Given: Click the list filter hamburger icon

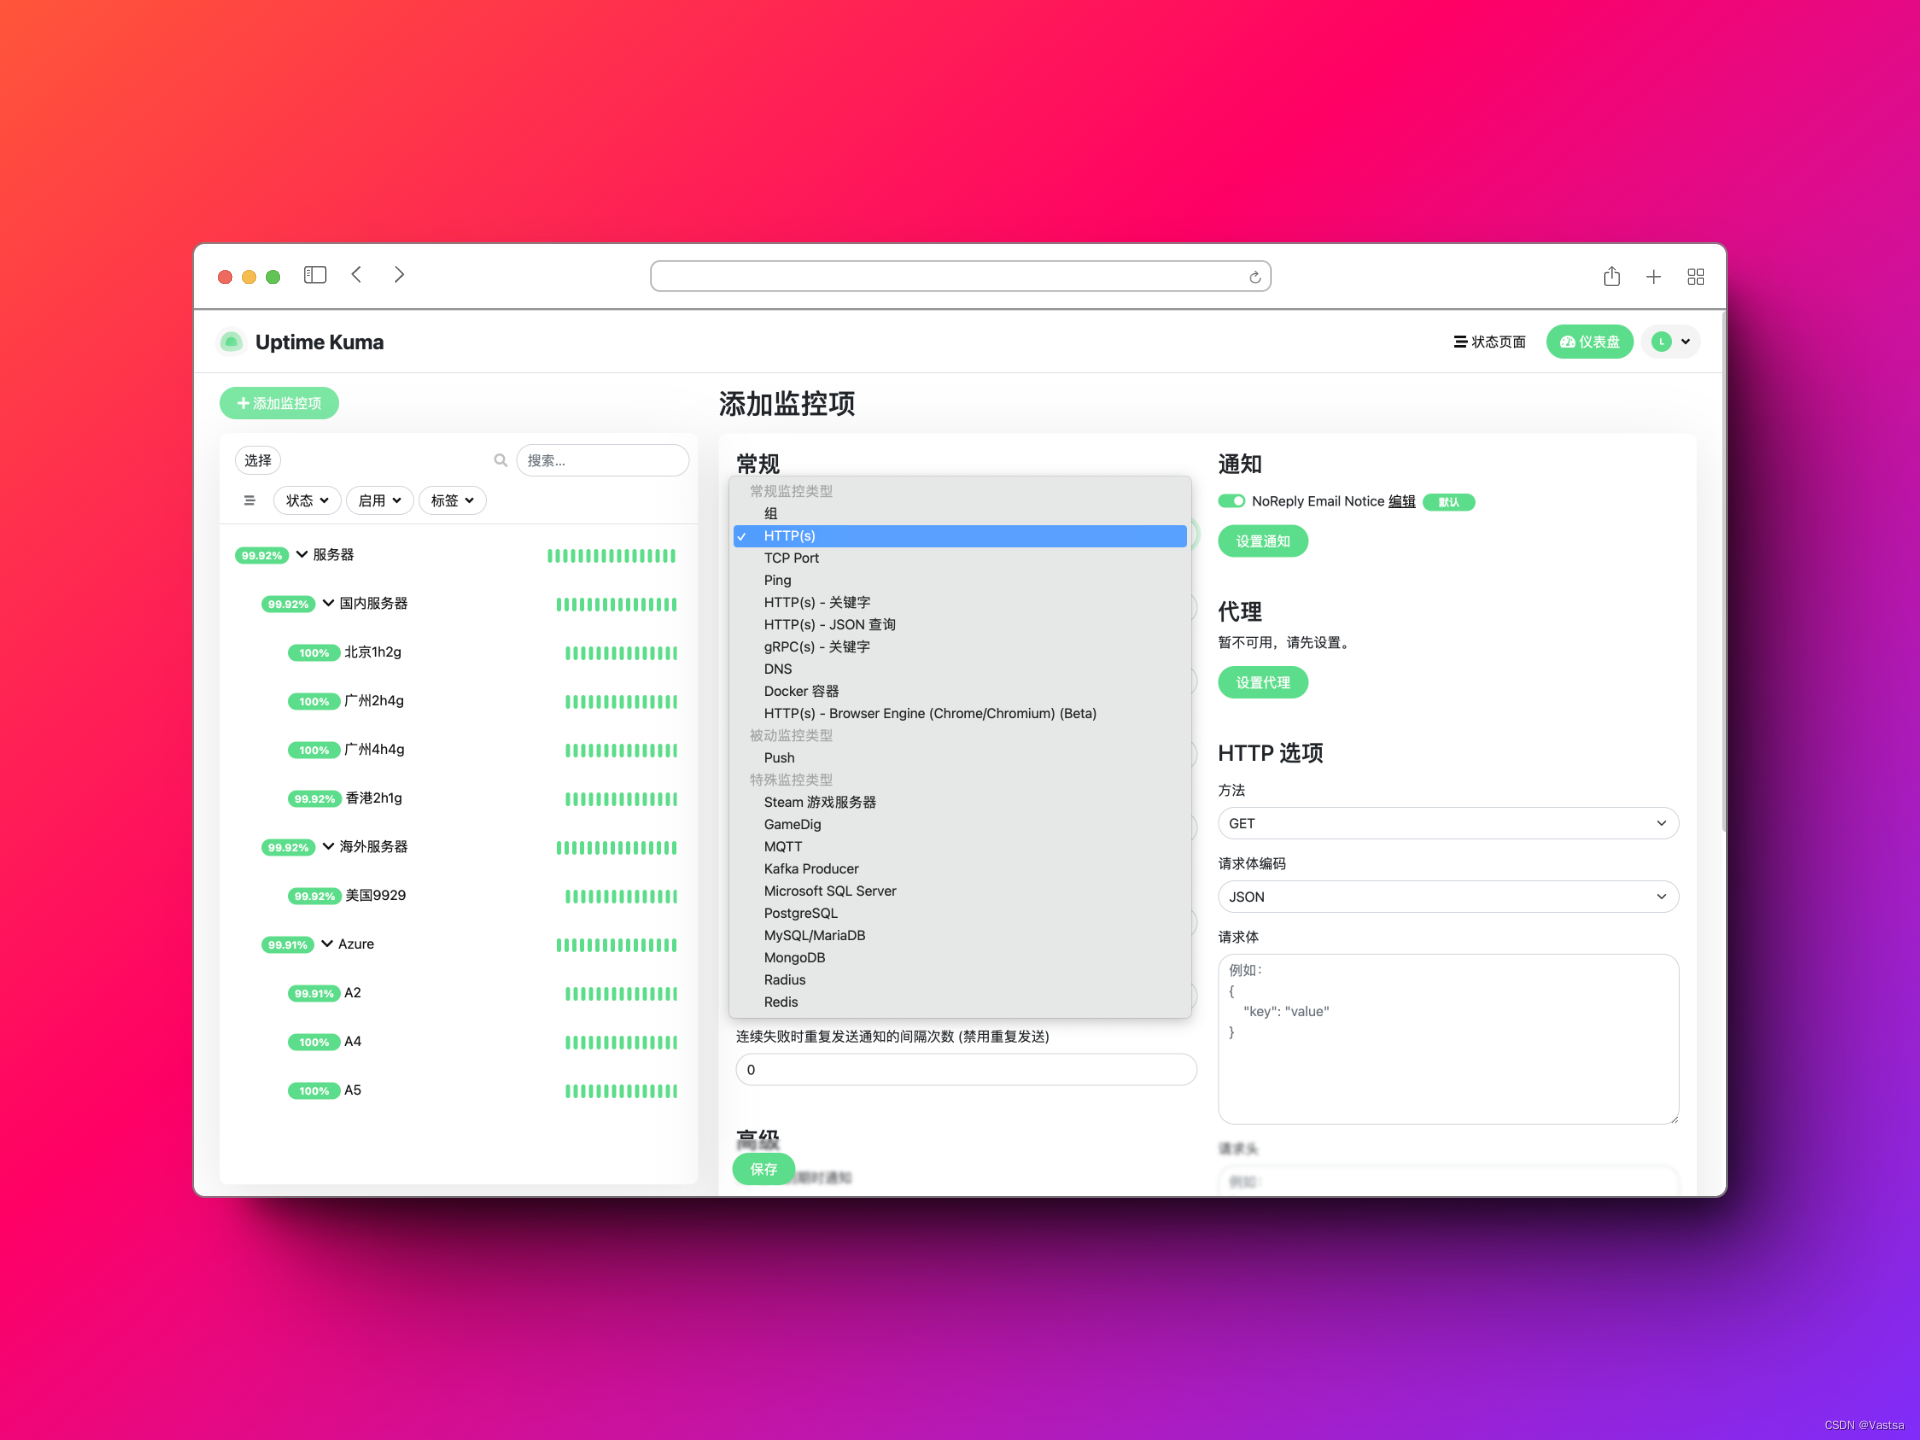Looking at the screenshot, I should click(x=249, y=501).
